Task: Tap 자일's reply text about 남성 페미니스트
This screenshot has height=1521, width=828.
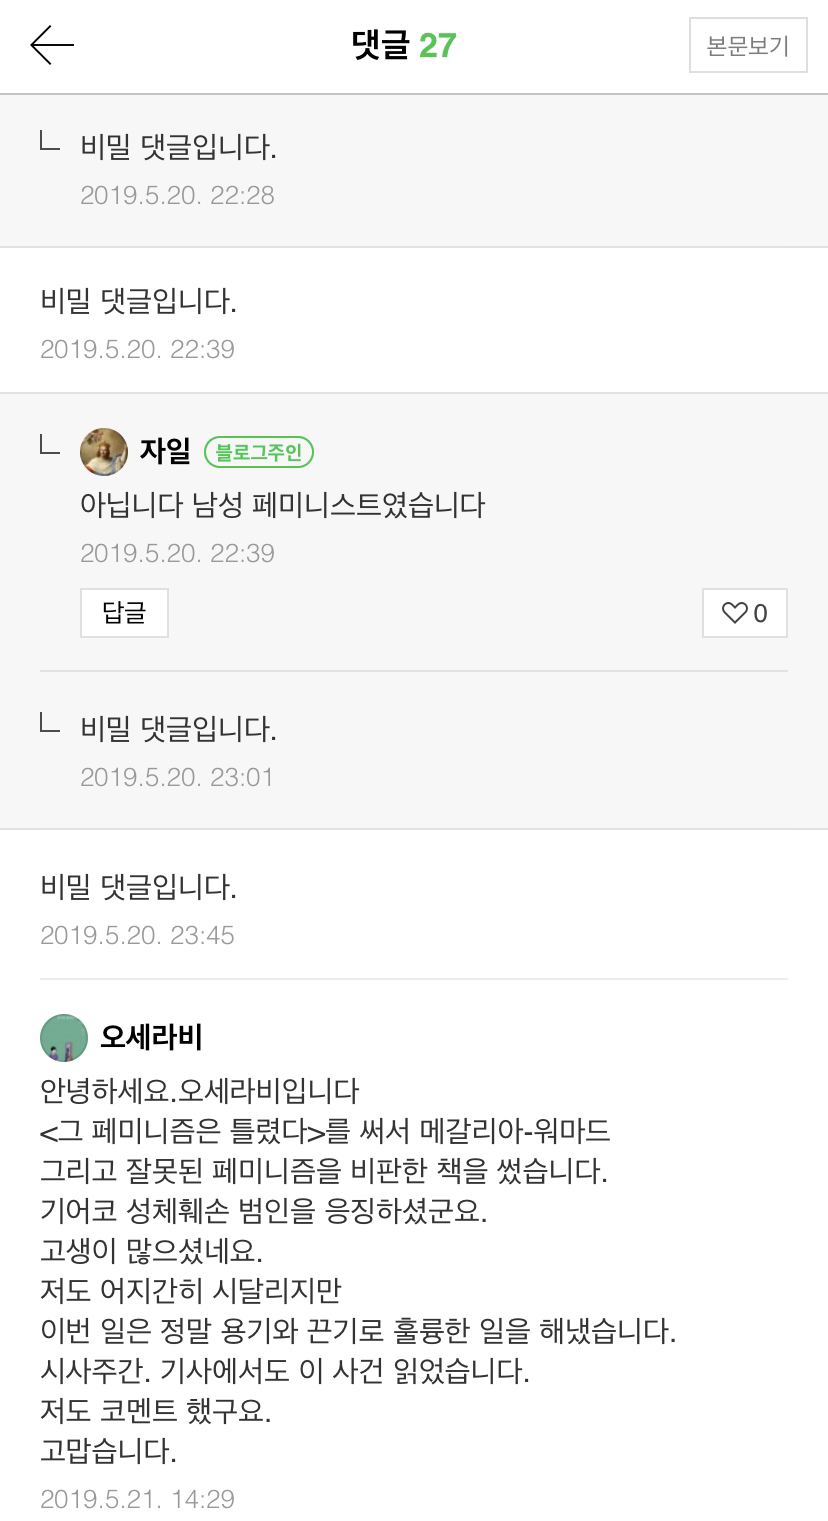Action: (x=282, y=505)
